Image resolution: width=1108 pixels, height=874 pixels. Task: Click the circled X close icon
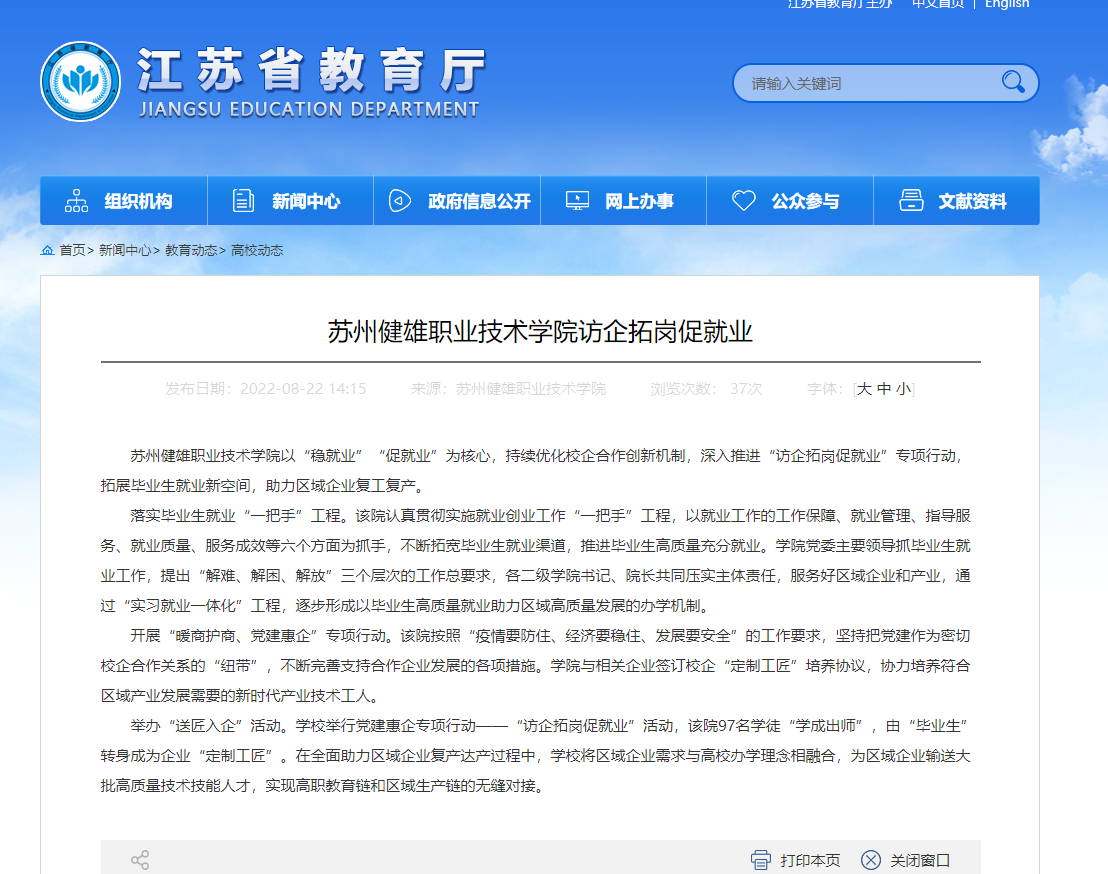871,860
